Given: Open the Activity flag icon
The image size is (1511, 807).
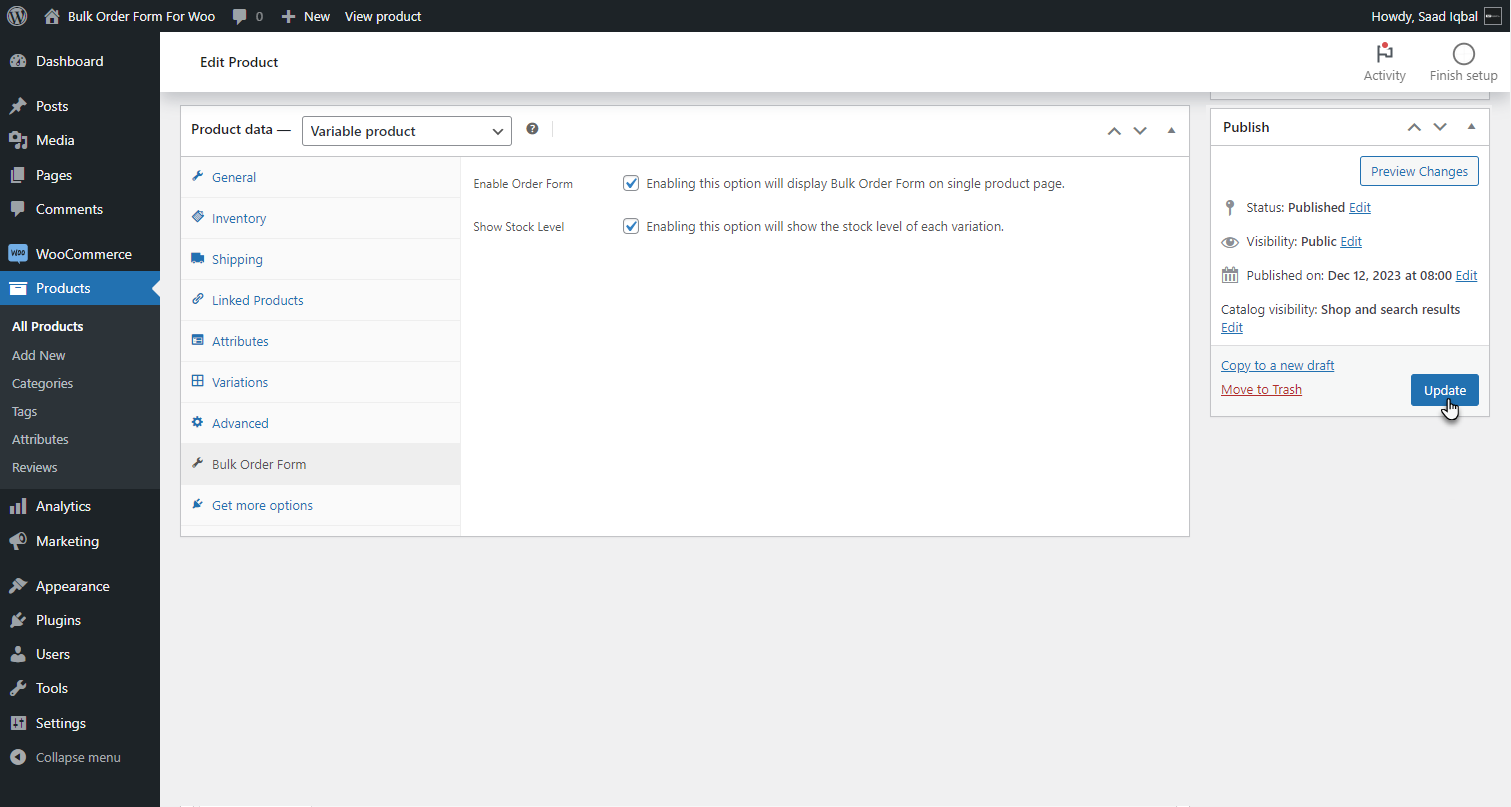Looking at the screenshot, I should point(1385,54).
